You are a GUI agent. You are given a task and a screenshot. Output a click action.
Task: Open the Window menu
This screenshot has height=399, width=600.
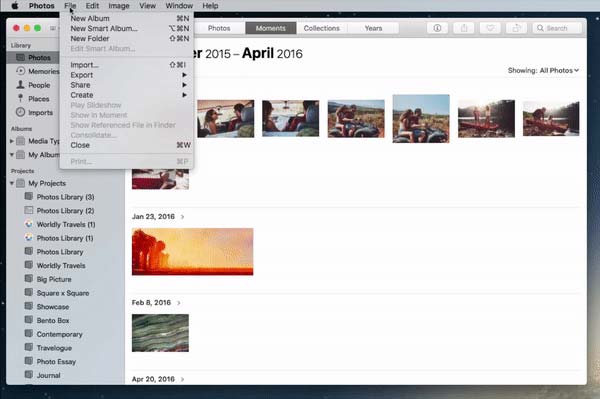coord(179,6)
